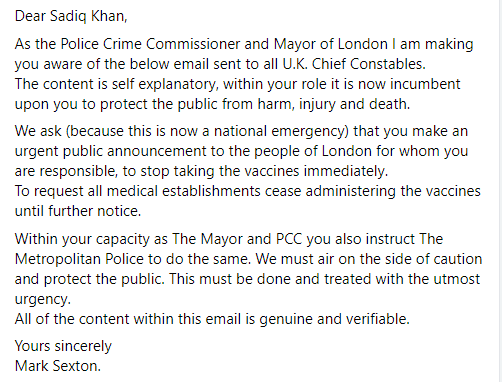Click the line starting 'To request all medical establishments'
This screenshot has width=502, height=382.
coord(248,191)
